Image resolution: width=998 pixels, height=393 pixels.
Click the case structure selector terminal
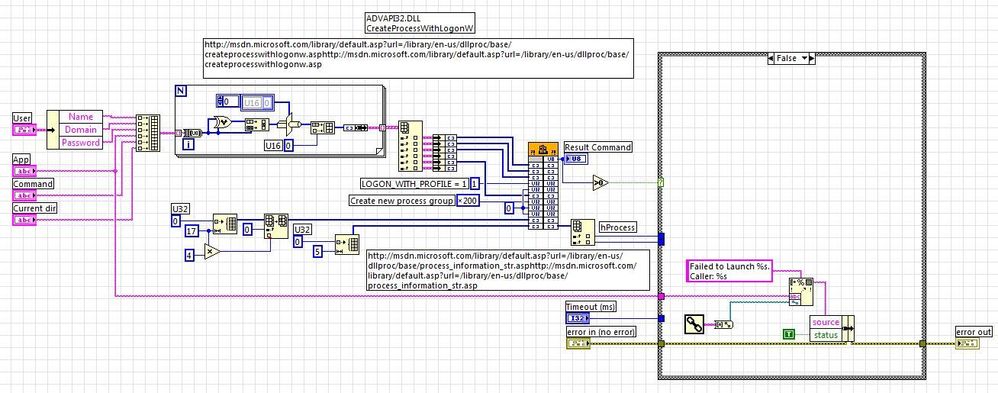(x=661, y=183)
